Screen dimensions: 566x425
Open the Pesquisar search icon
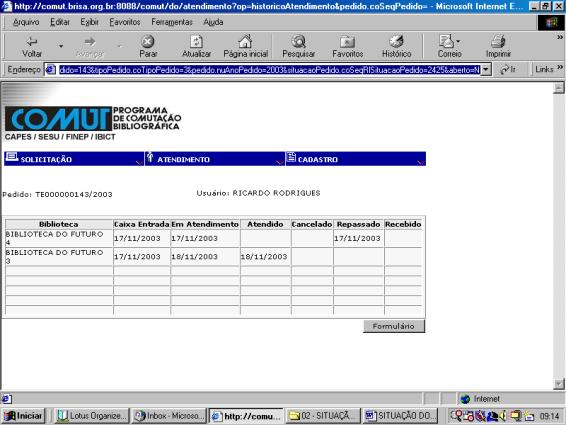(299, 42)
